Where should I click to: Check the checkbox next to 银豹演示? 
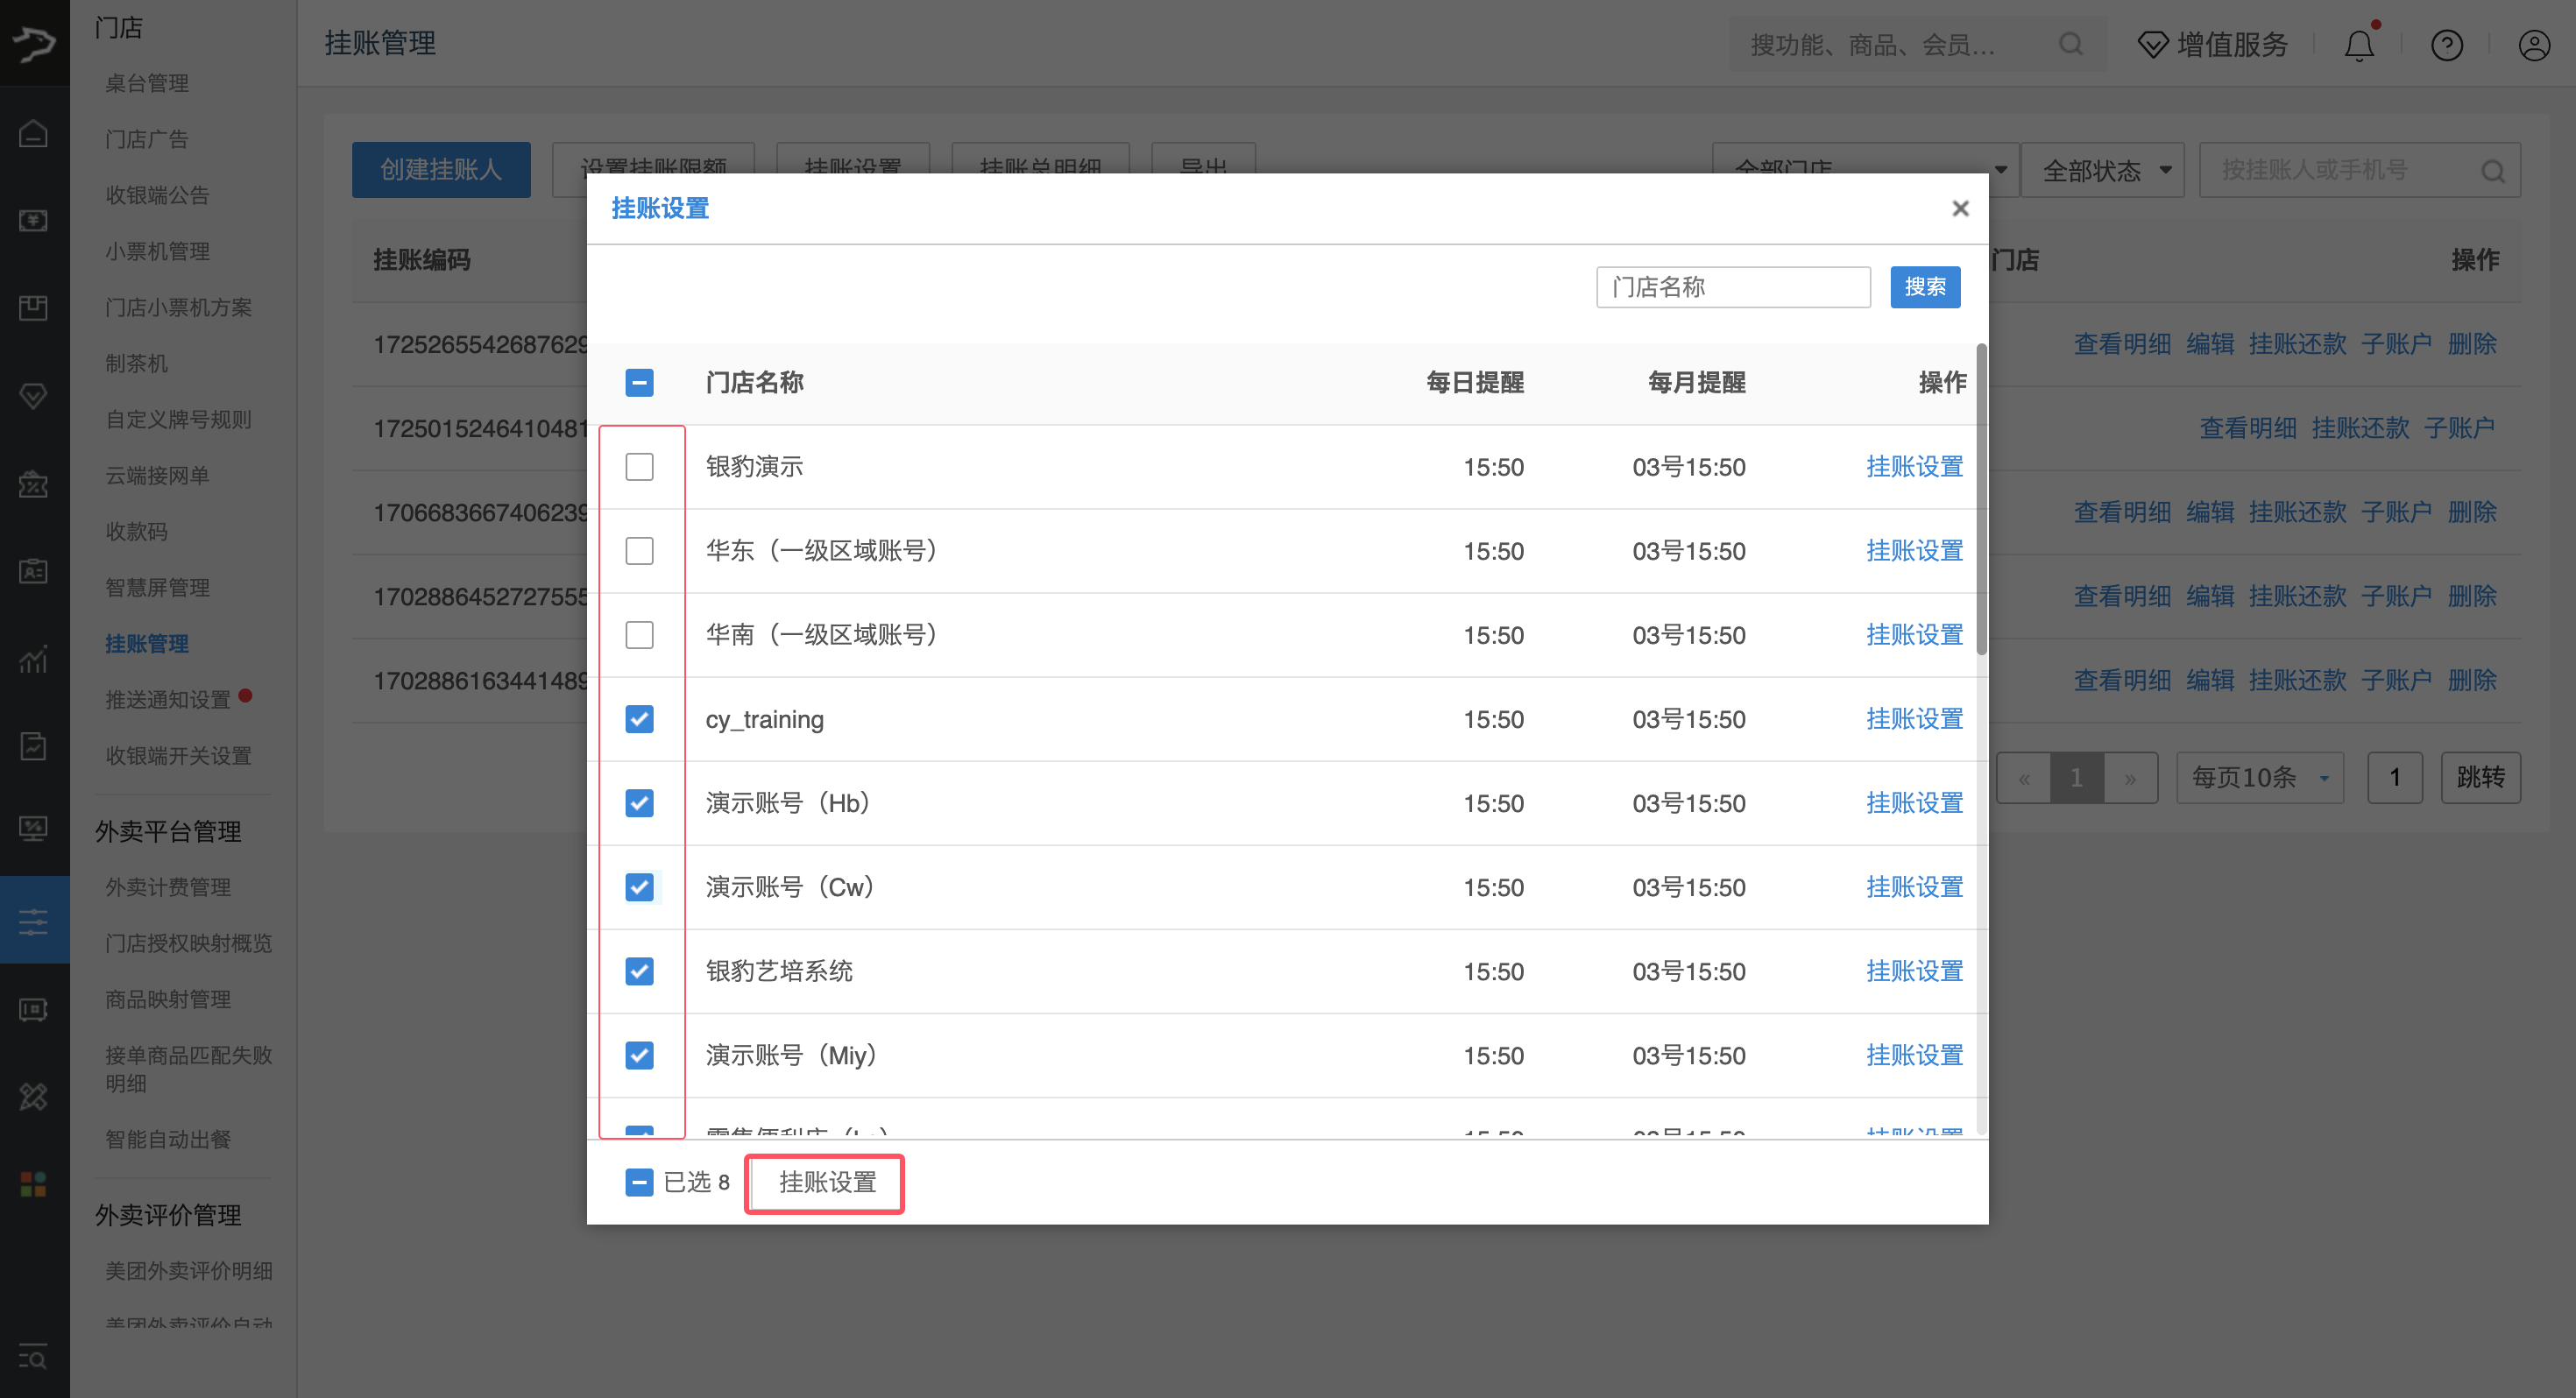pyautogui.click(x=639, y=466)
